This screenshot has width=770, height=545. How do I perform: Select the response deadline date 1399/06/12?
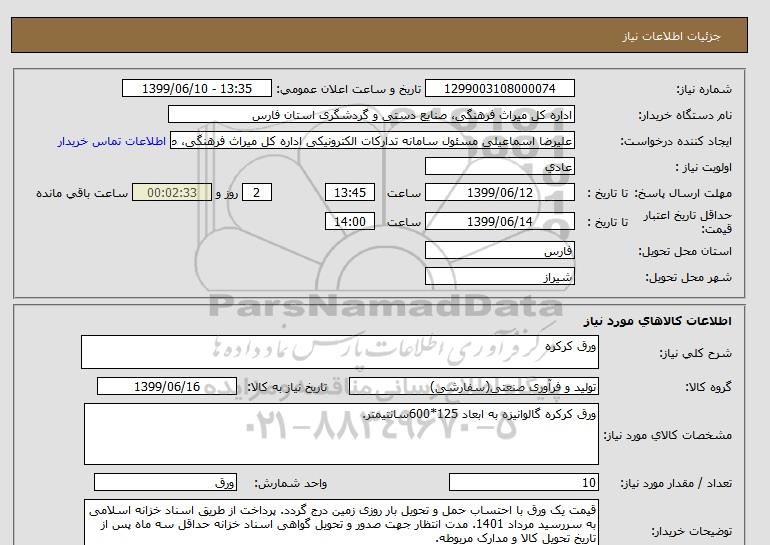(x=499, y=192)
